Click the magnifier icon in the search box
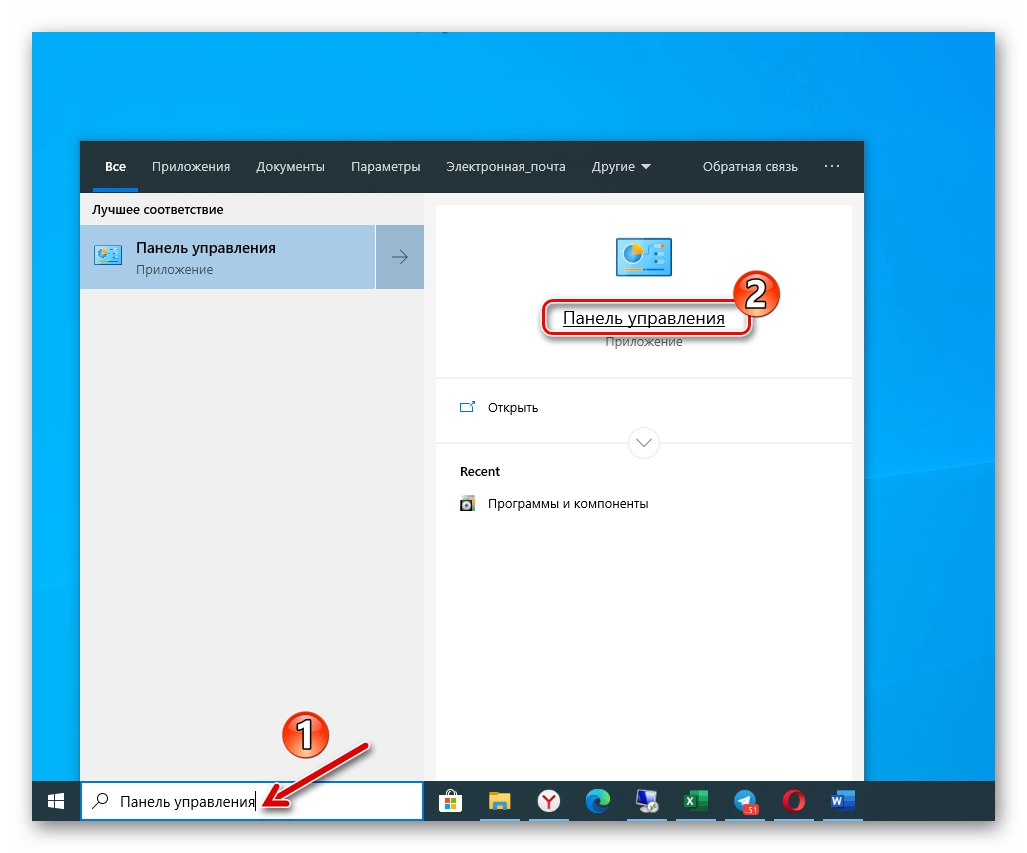The height and width of the screenshot is (853, 1027). point(100,801)
